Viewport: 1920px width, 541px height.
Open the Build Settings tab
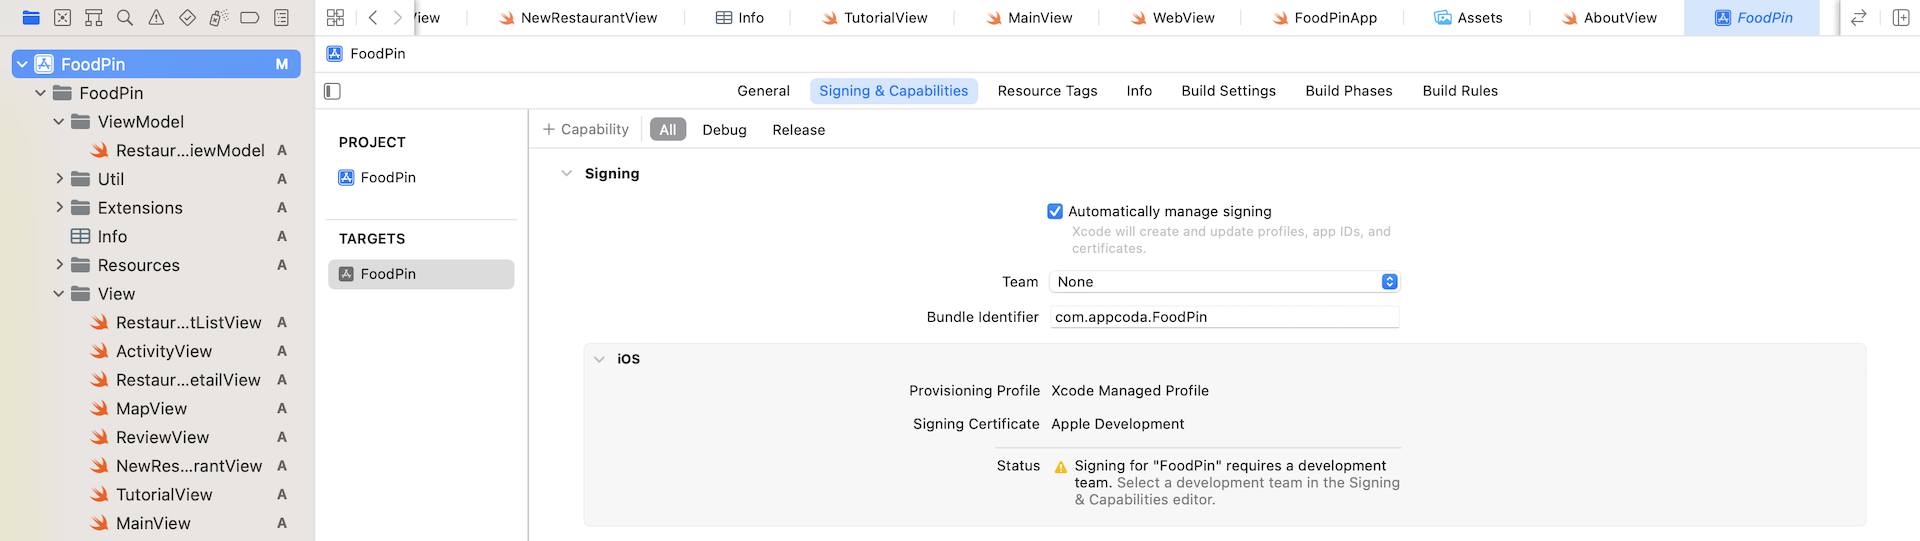pos(1228,91)
